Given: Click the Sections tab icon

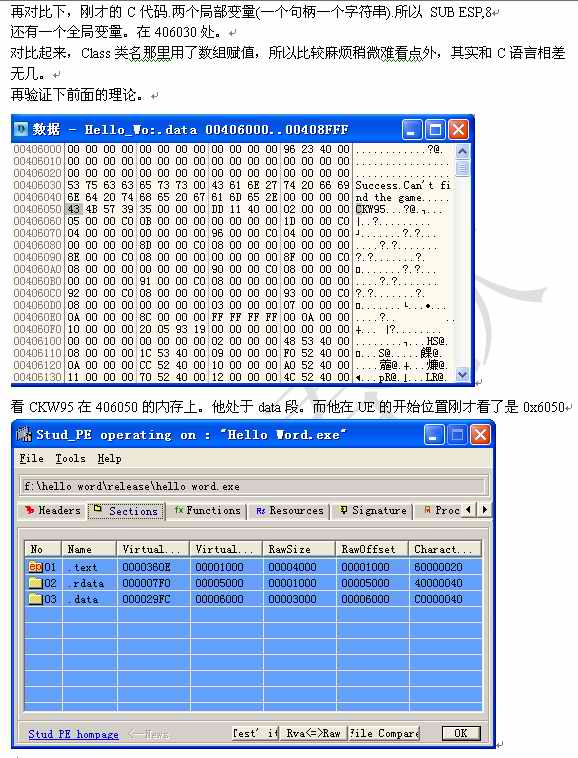Looking at the screenshot, I should (98, 509).
